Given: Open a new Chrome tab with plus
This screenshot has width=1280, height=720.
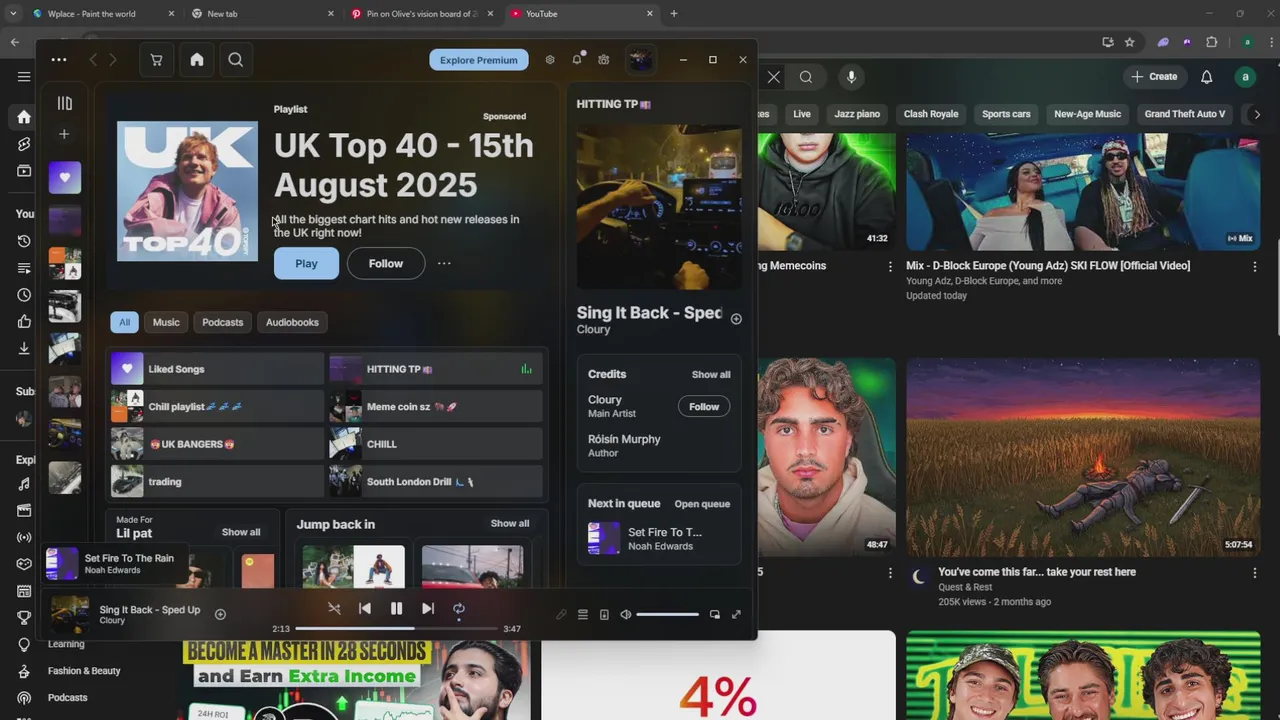Looking at the screenshot, I should (x=674, y=14).
